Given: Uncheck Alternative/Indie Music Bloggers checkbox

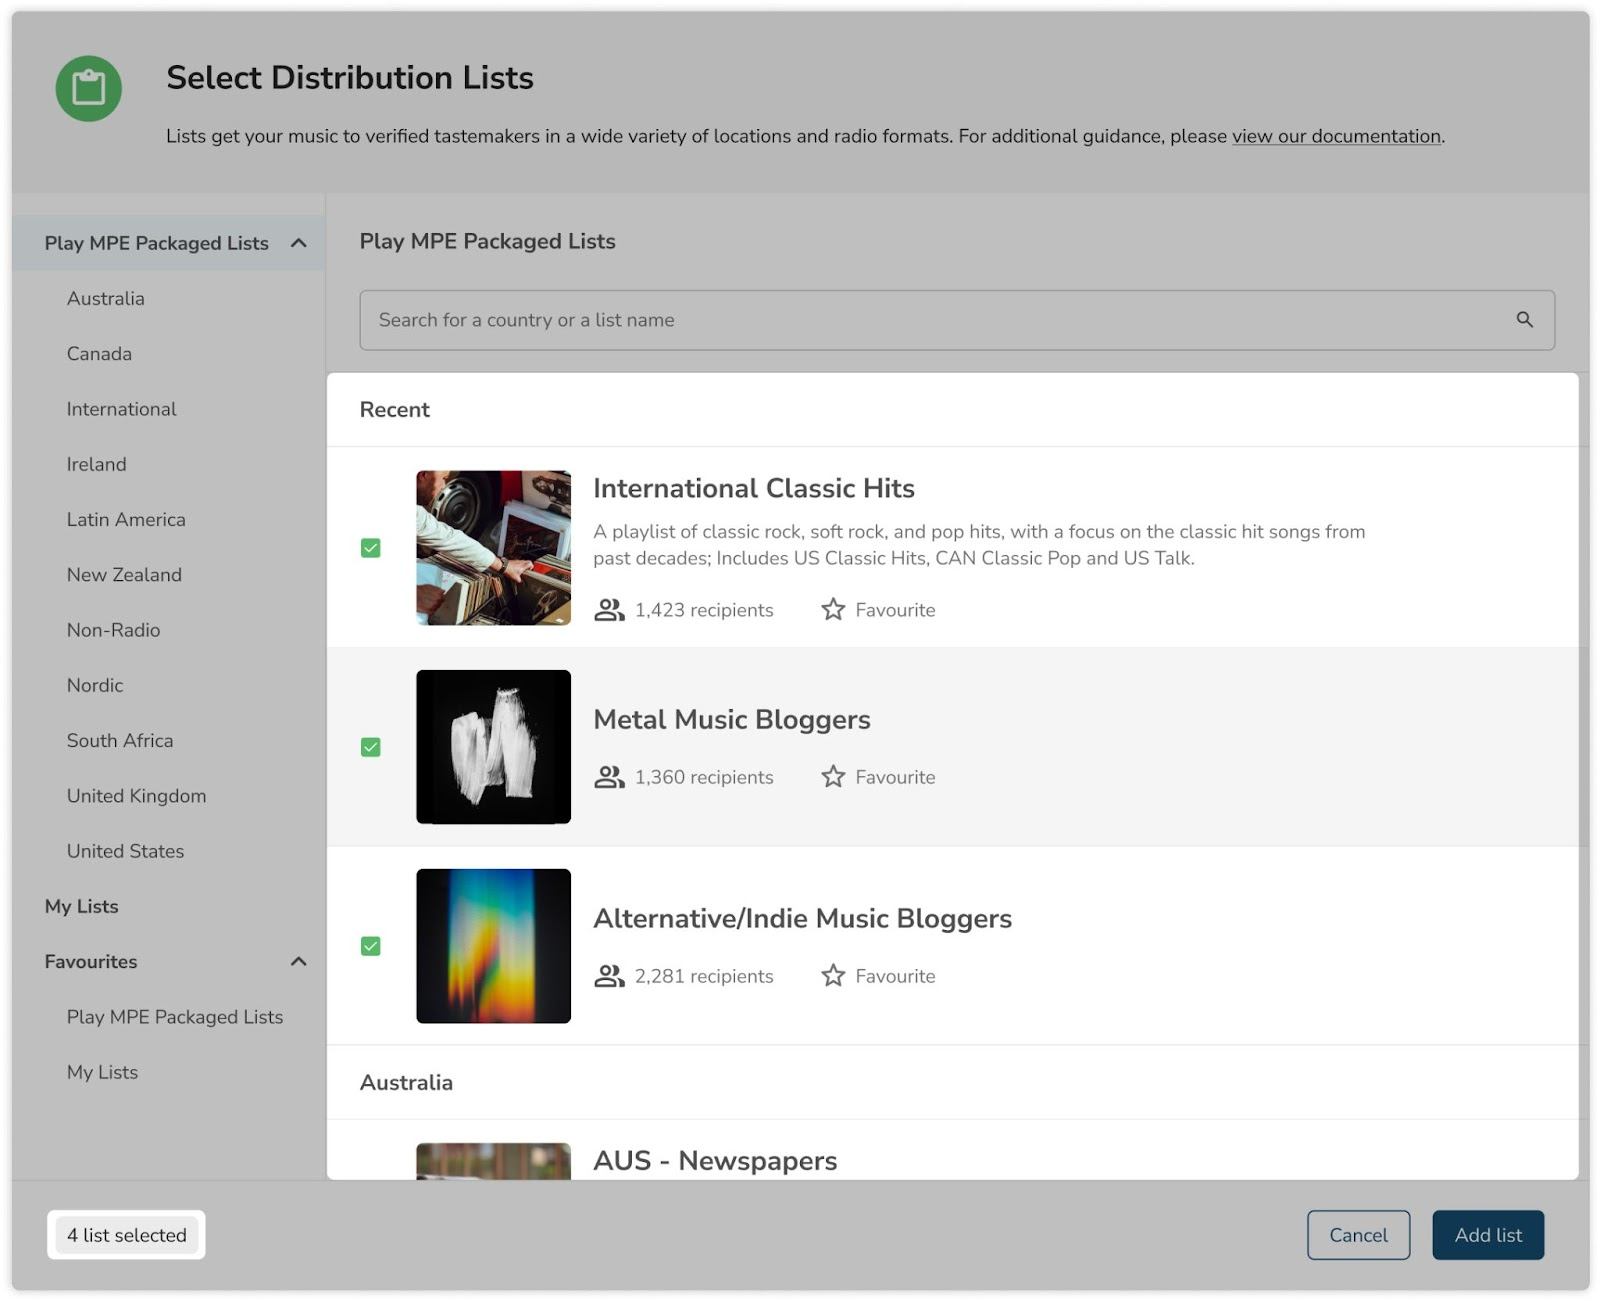Looking at the screenshot, I should click(x=371, y=946).
